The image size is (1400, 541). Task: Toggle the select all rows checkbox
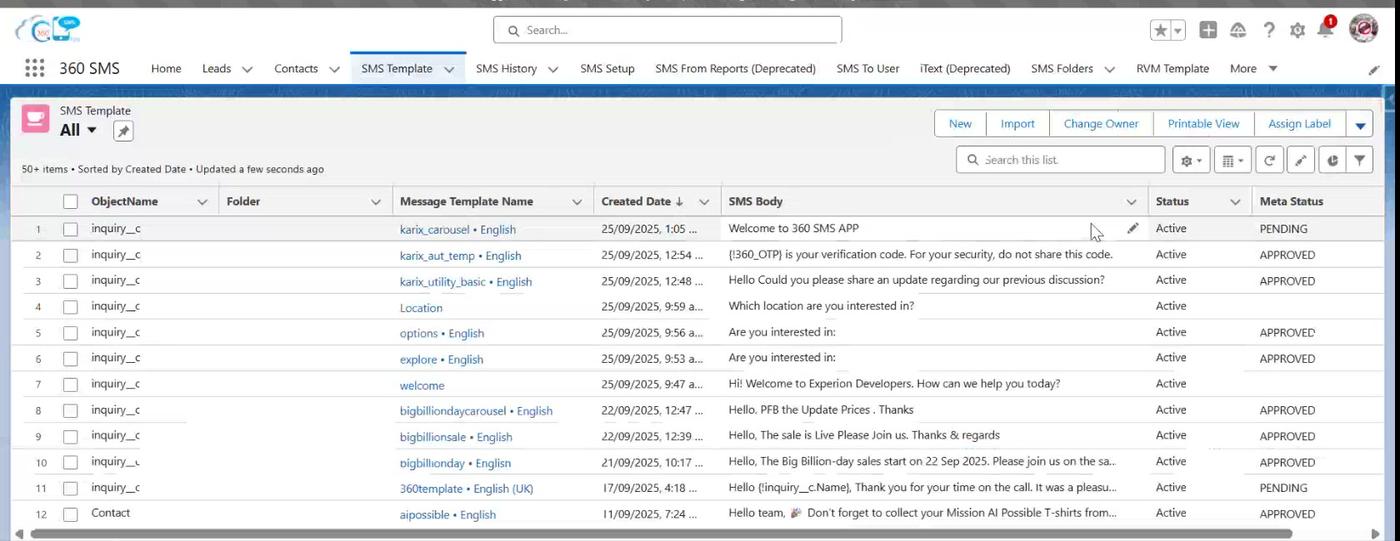tap(70, 202)
